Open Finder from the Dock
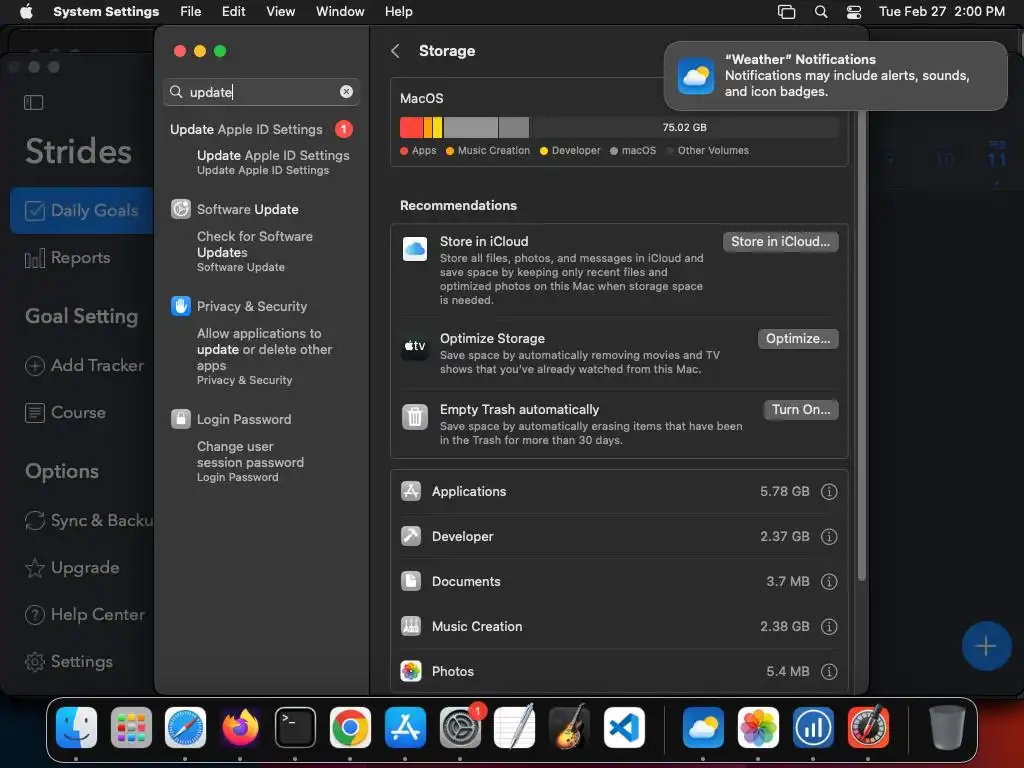Image resolution: width=1024 pixels, height=768 pixels. click(x=76, y=728)
